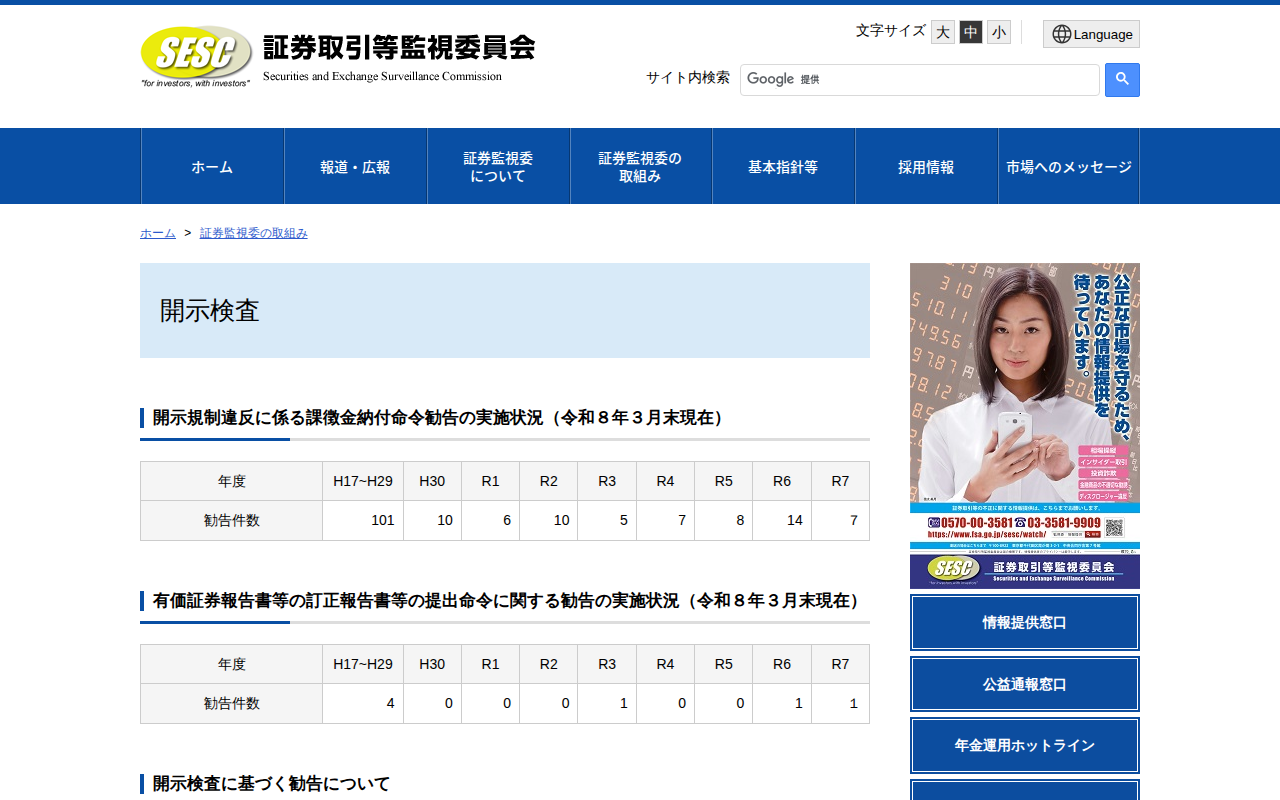This screenshot has width=1280, height=800.
Task: Set text size to 大 (large)
Action: coord(943,32)
